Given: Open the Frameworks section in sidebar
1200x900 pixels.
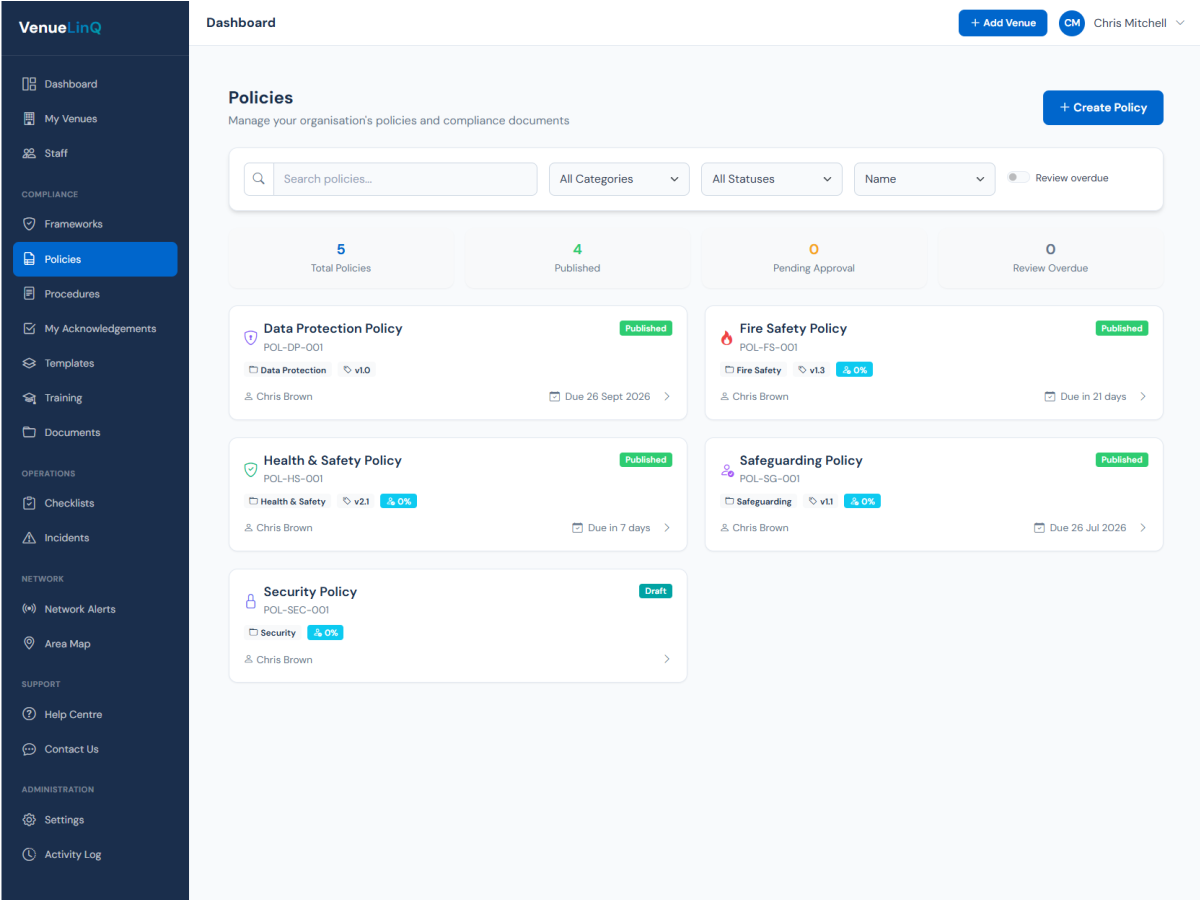Looking at the screenshot, I should [66, 223].
